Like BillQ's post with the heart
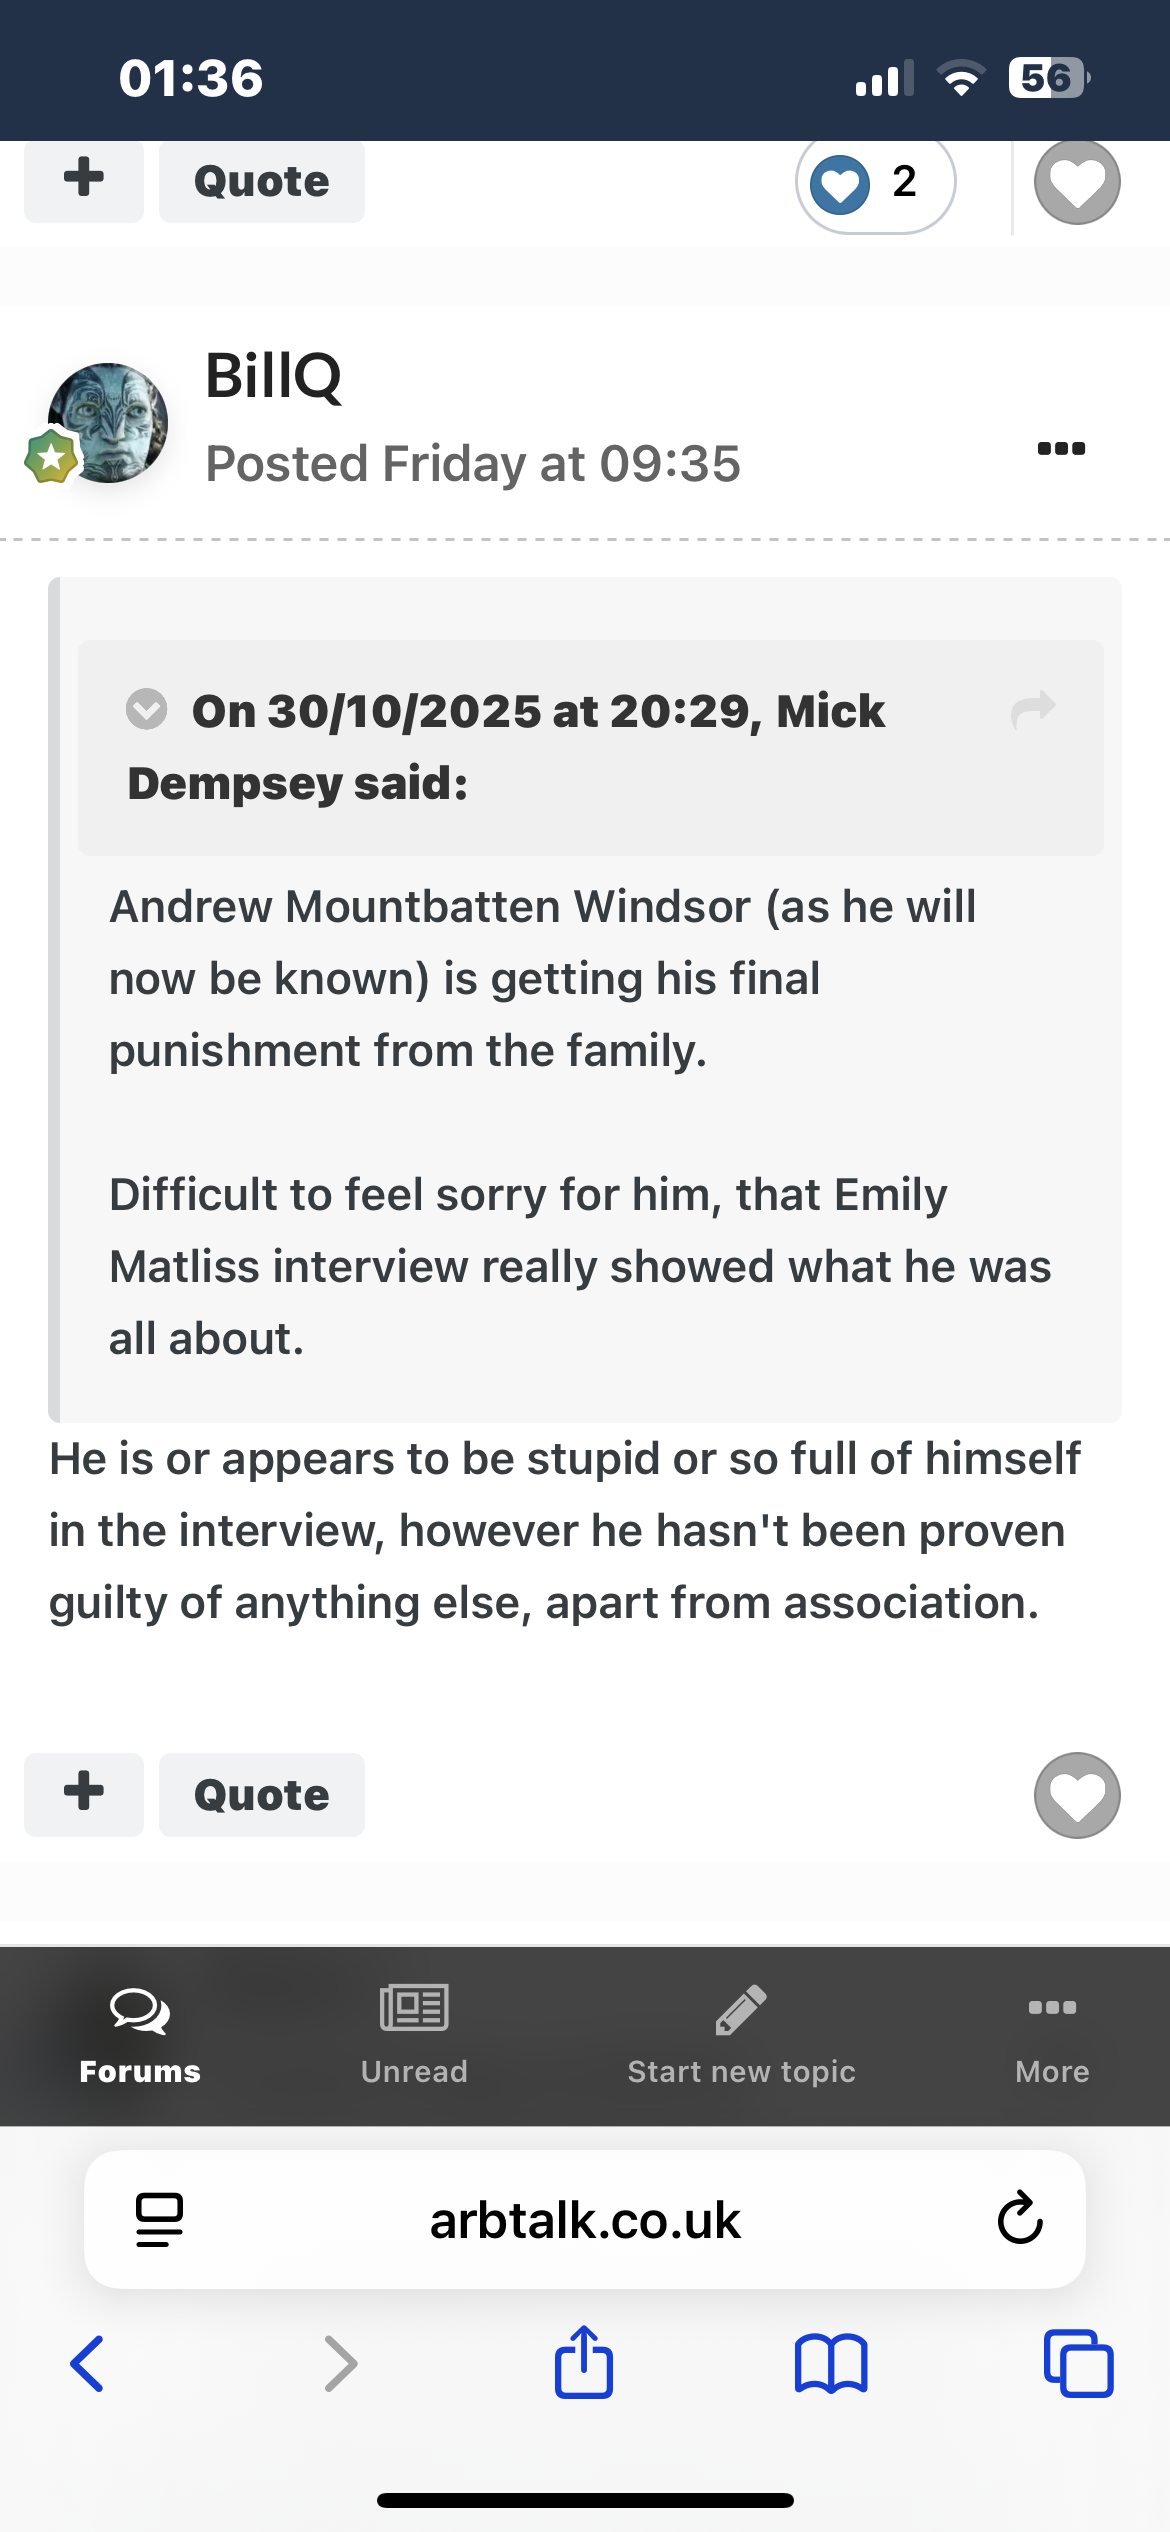Image resolution: width=1170 pixels, height=2532 pixels. (x=1077, y=1795)
